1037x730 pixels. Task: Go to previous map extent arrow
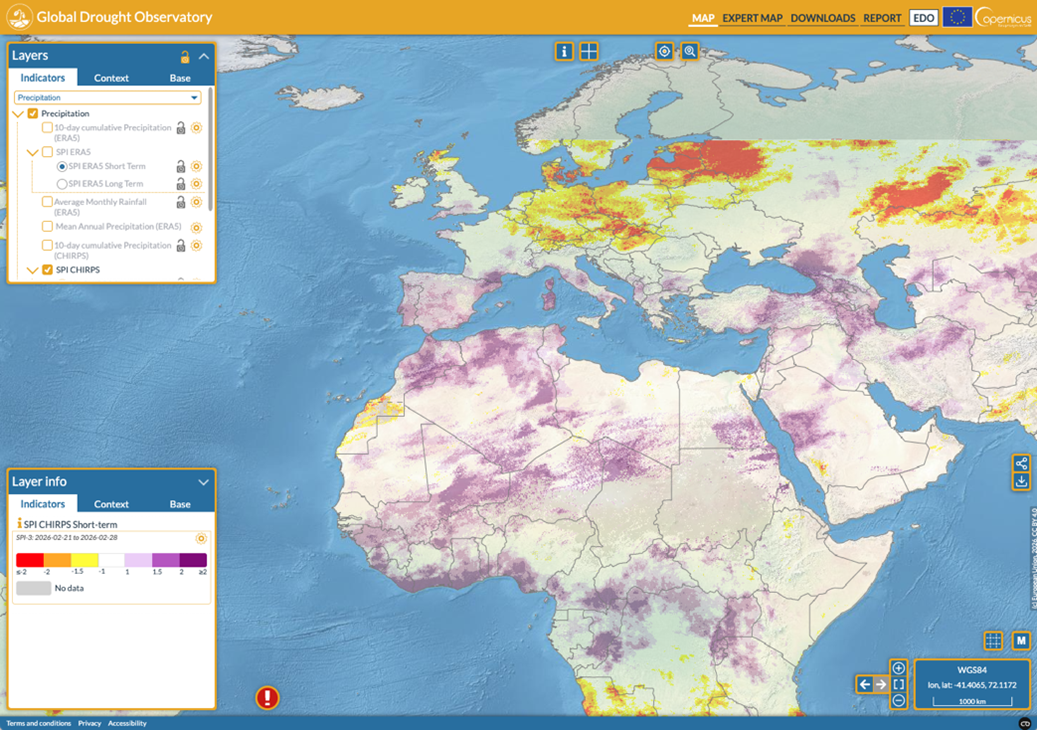864,684
